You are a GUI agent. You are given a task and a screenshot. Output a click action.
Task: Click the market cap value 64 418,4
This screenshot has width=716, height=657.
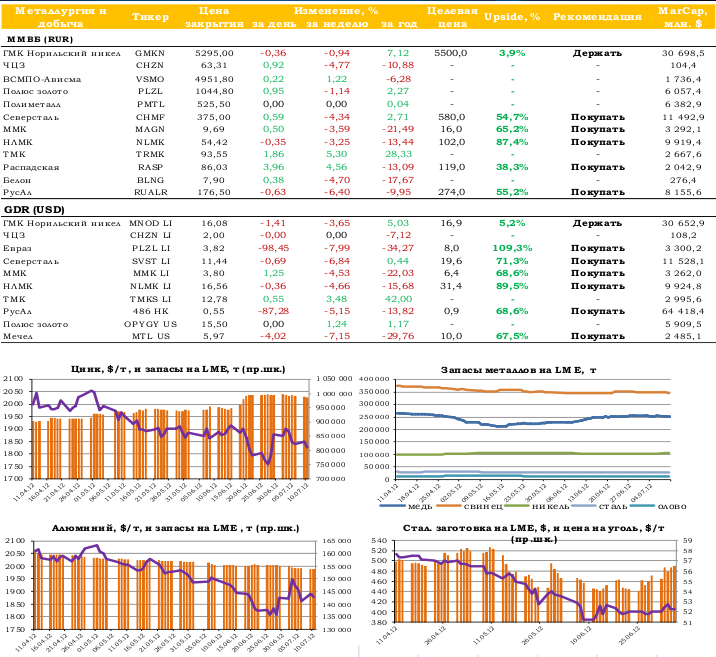pos(683,311)
